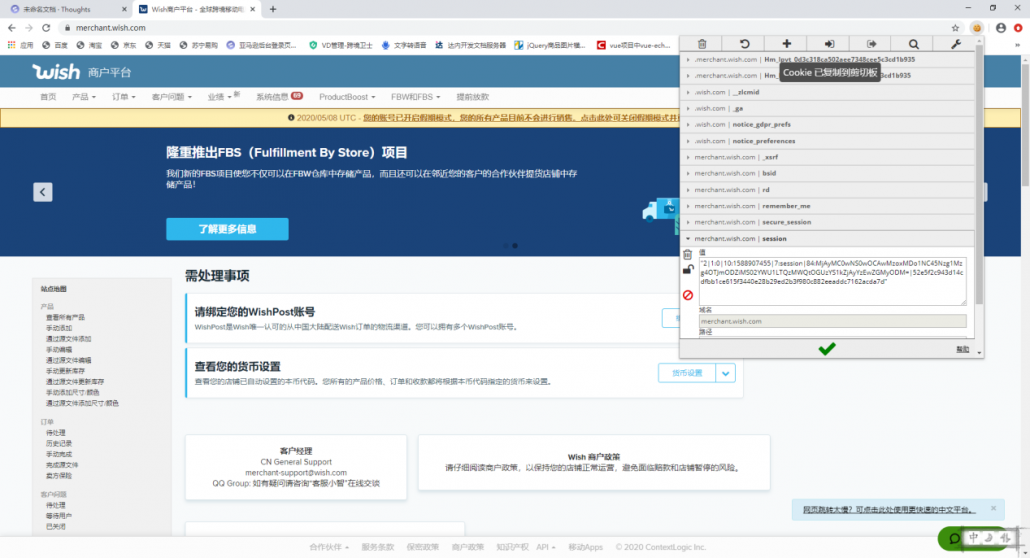Switch to the Thoughts browser tab

[66, 9]
